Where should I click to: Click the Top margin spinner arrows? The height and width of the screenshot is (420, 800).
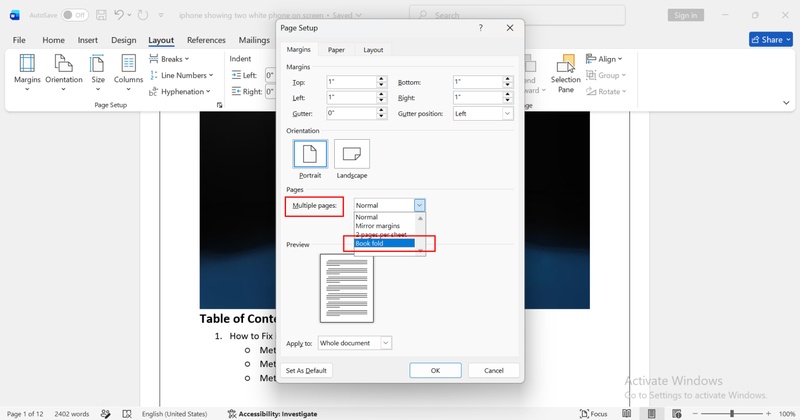(x=382, y=82)
